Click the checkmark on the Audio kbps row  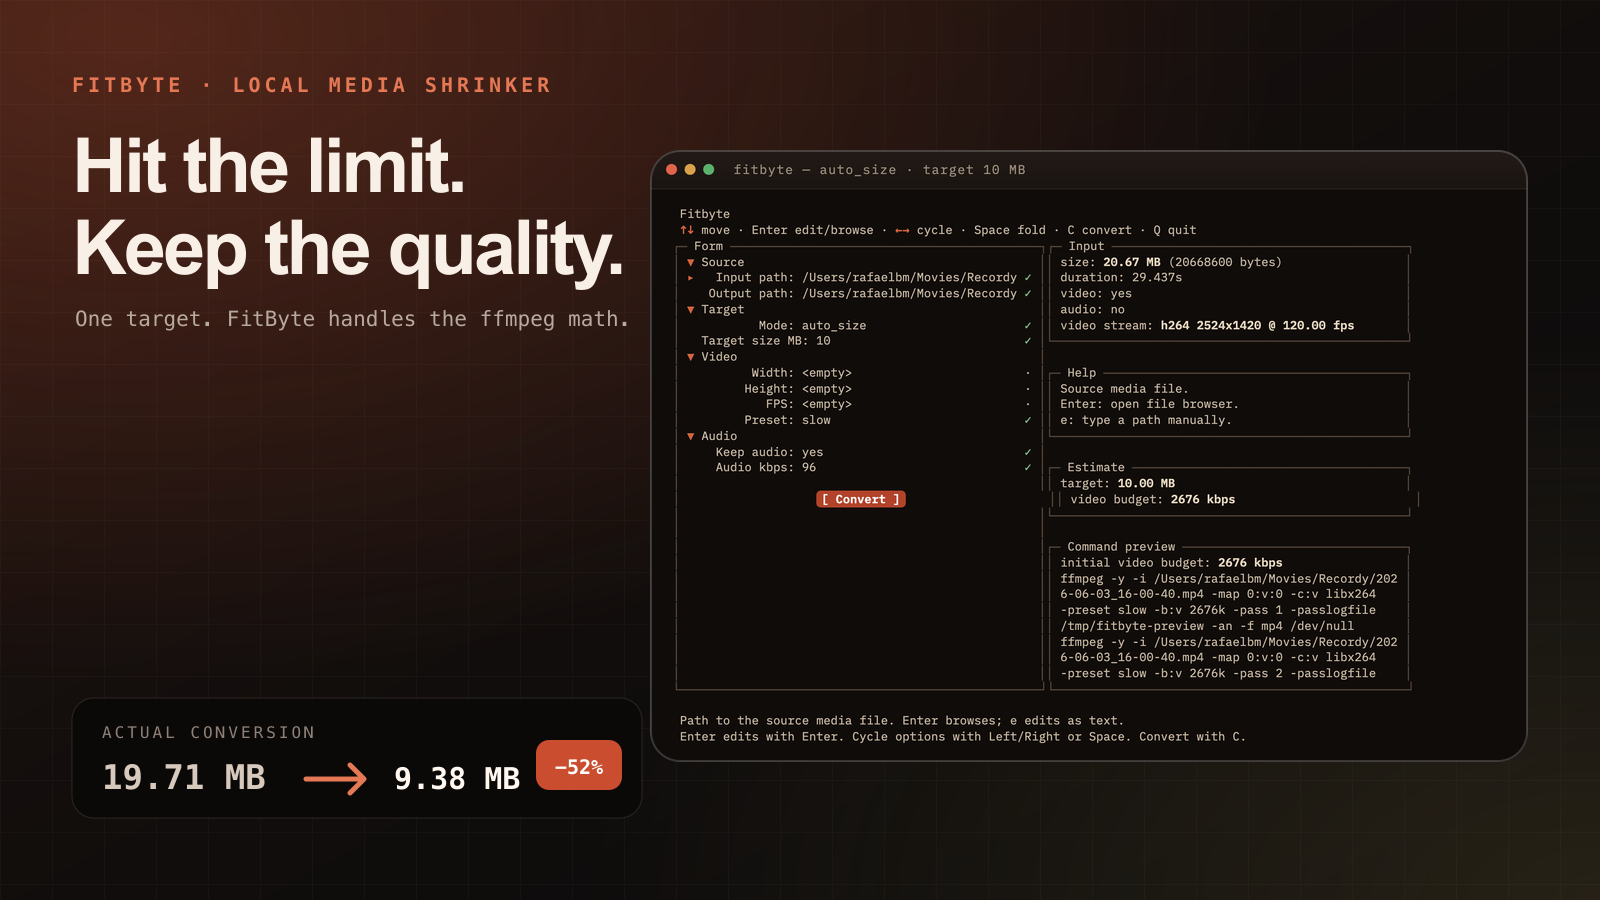(x=1027, y=468)
